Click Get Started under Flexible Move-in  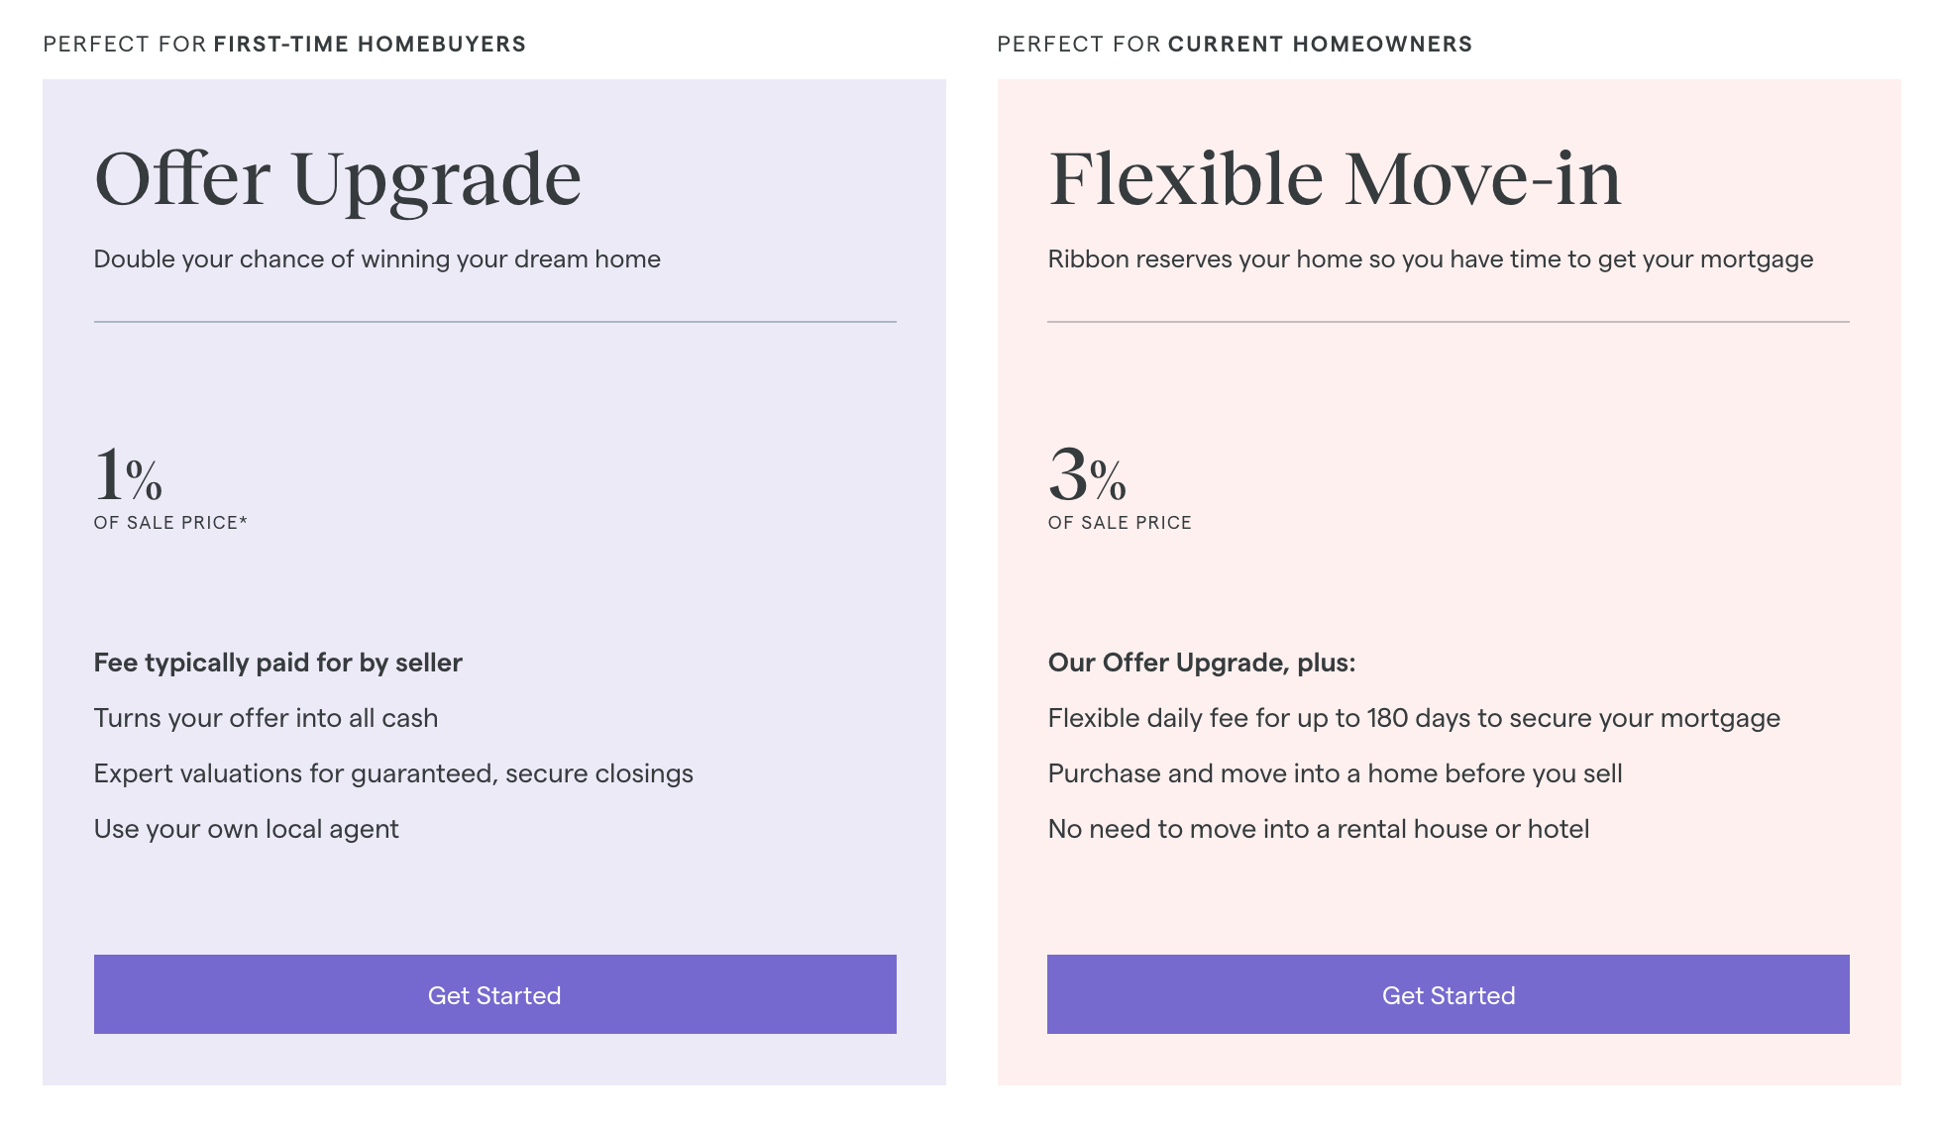point(1447,994)
